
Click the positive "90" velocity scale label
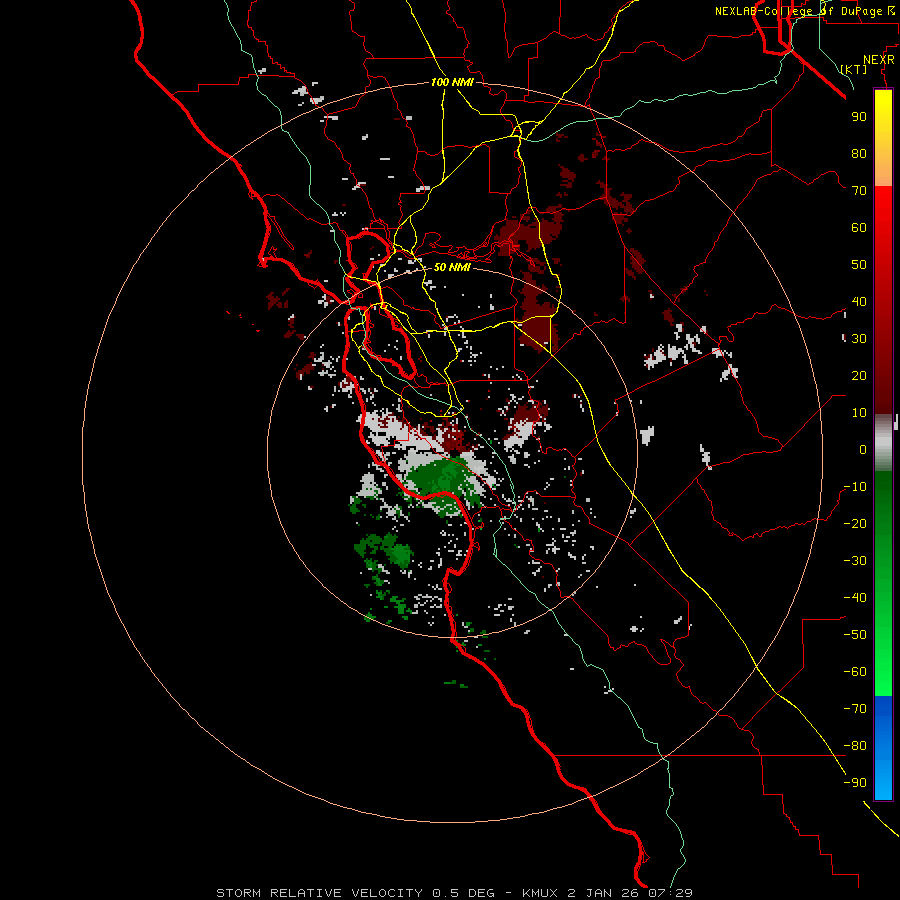(859, 117)
